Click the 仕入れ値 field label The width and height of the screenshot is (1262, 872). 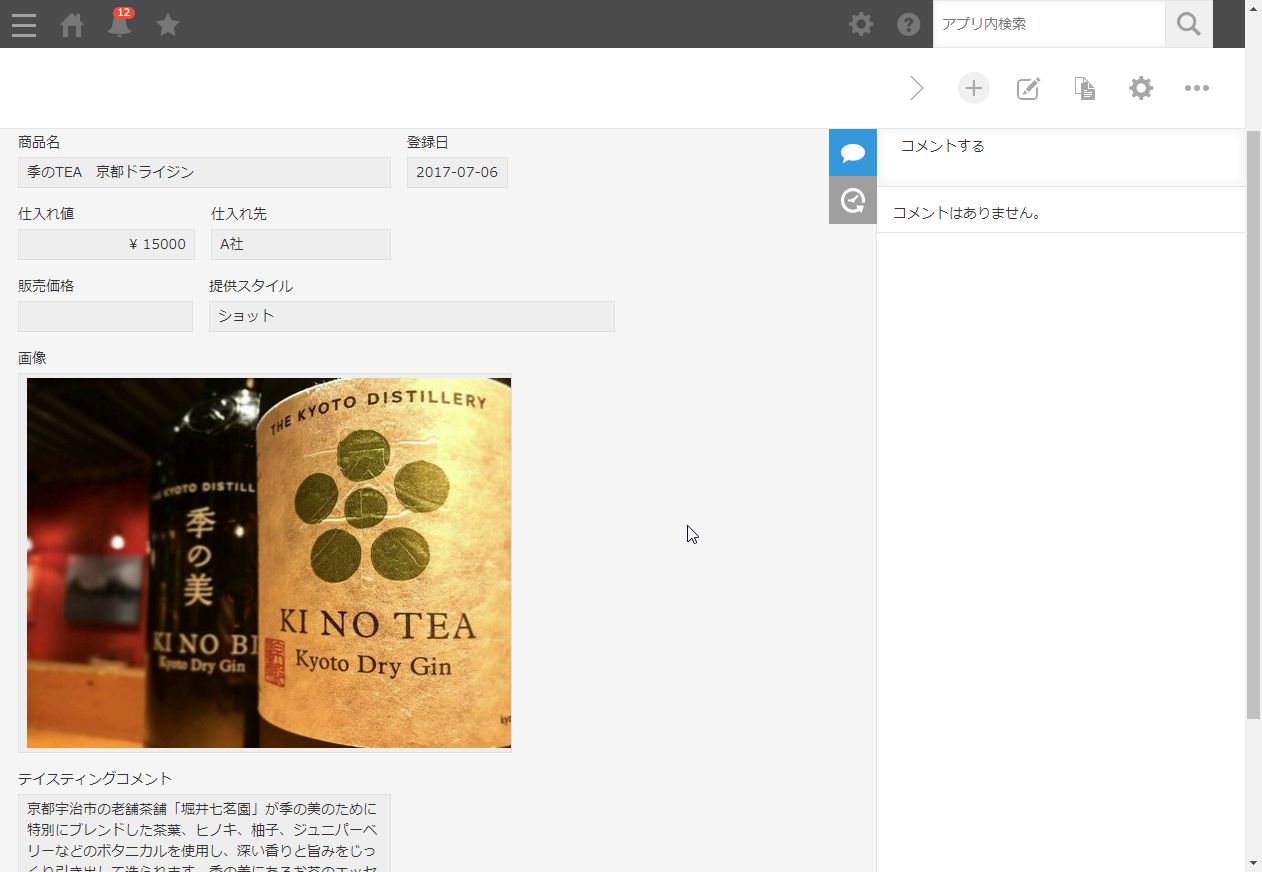point(46,214)
